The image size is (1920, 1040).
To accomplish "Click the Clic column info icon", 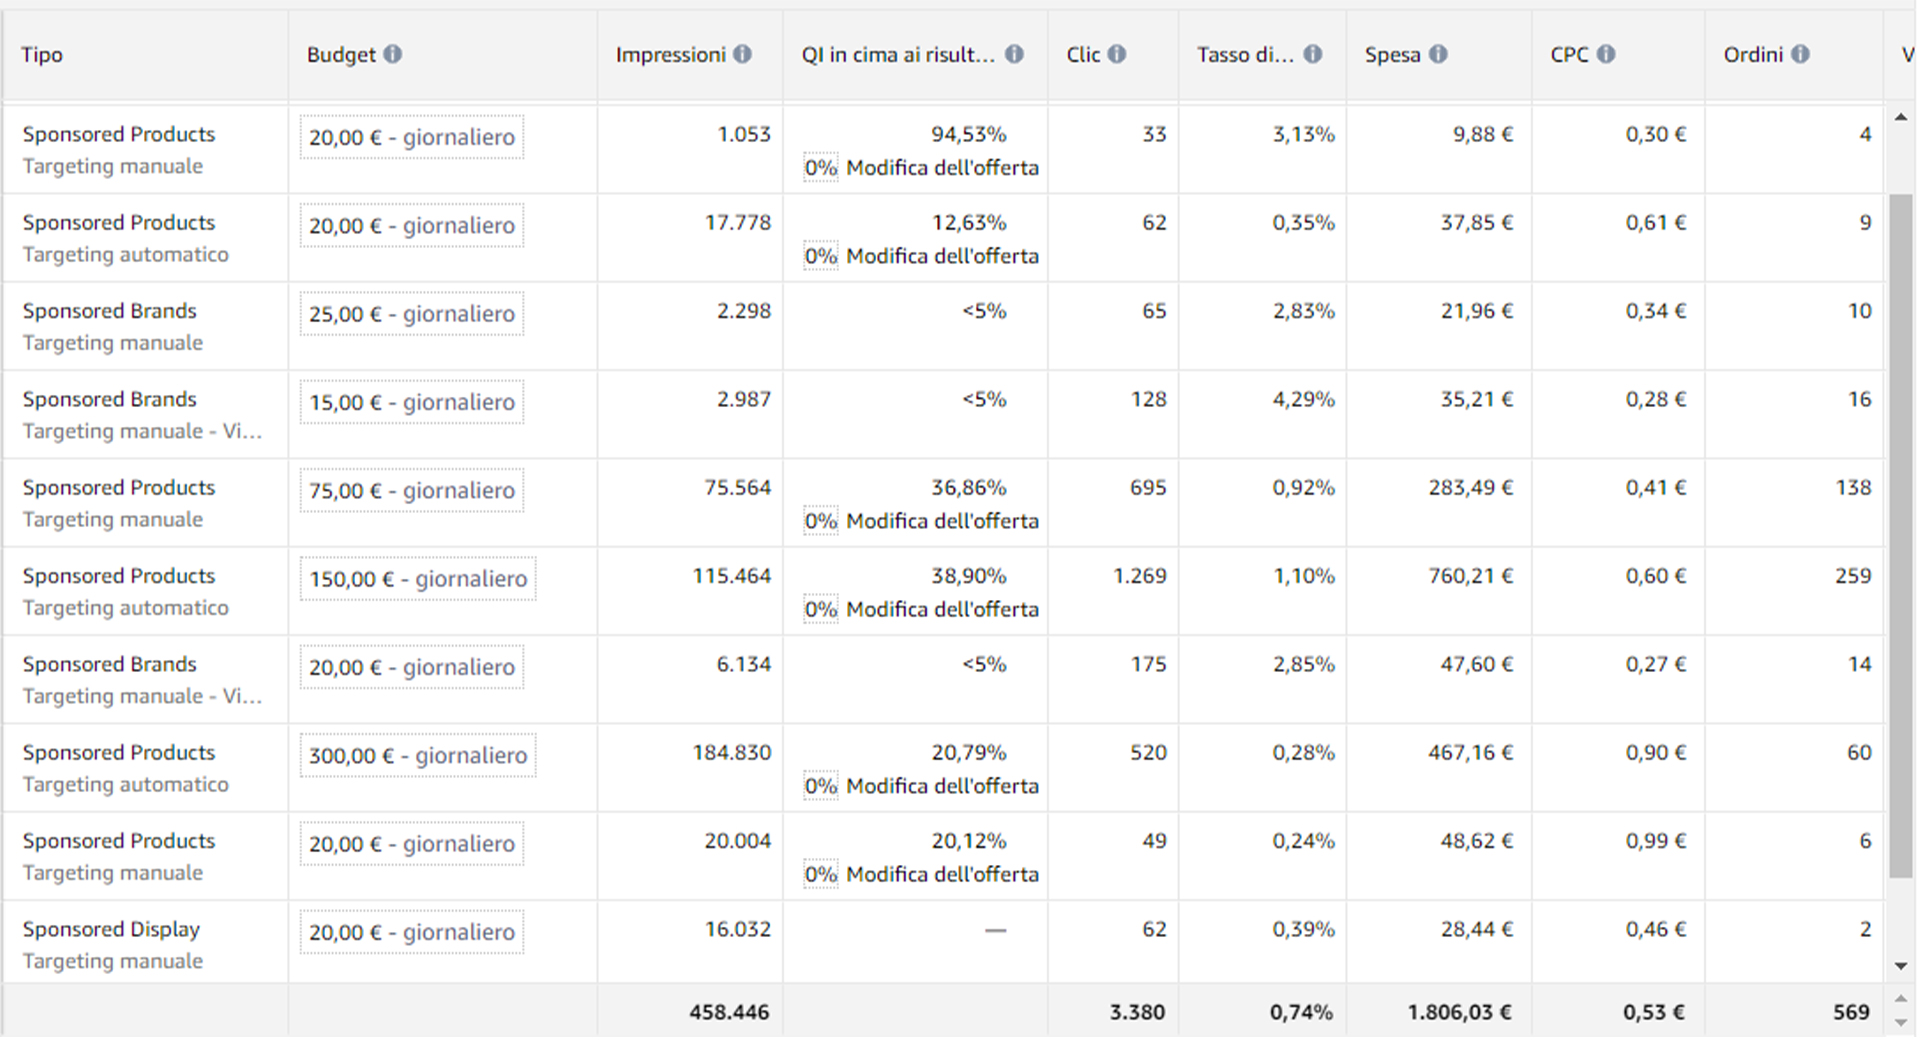I will (1117, 54).
